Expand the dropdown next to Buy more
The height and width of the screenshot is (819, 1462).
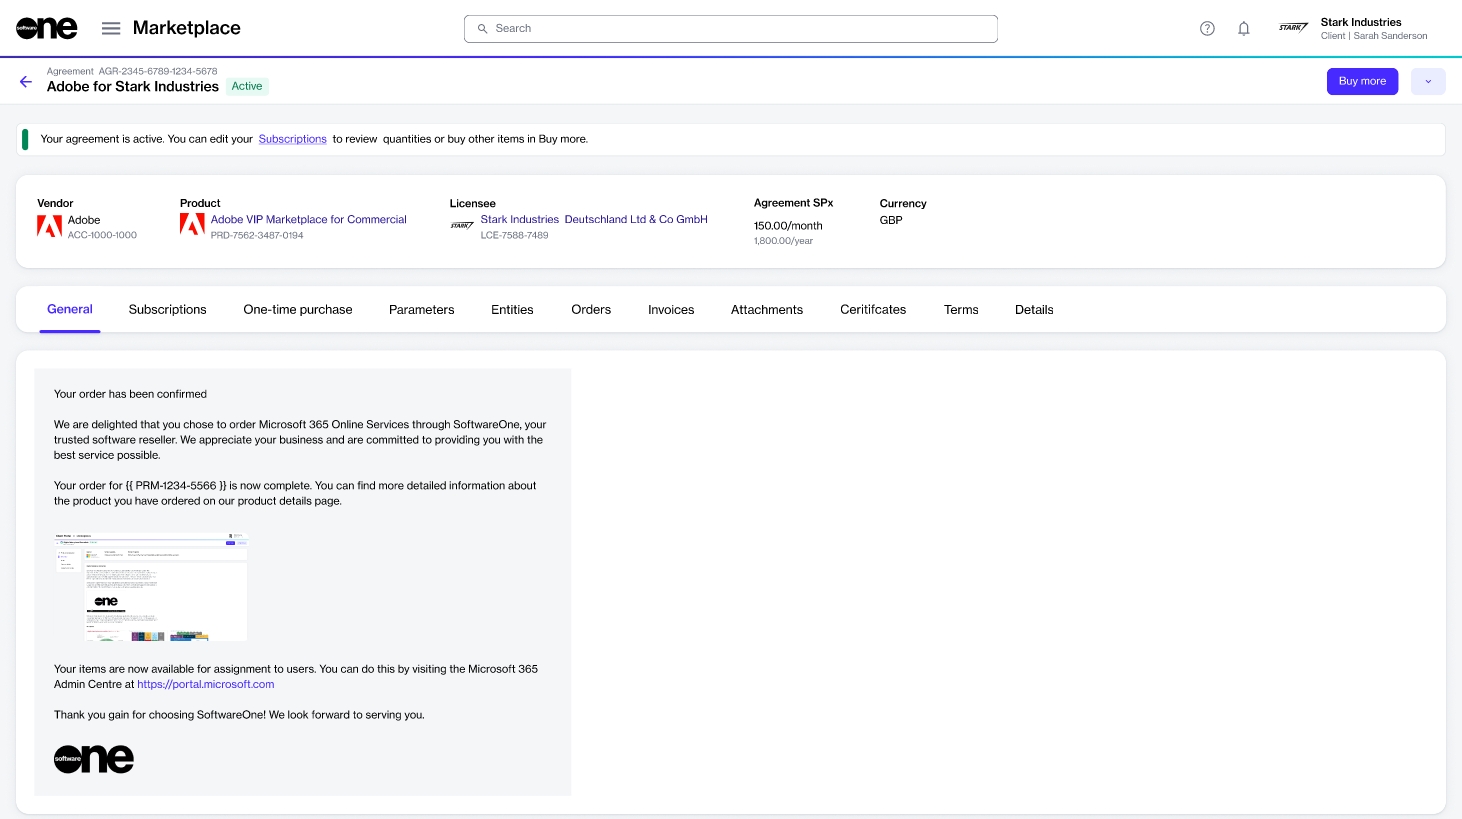[x=1427, y=81]
